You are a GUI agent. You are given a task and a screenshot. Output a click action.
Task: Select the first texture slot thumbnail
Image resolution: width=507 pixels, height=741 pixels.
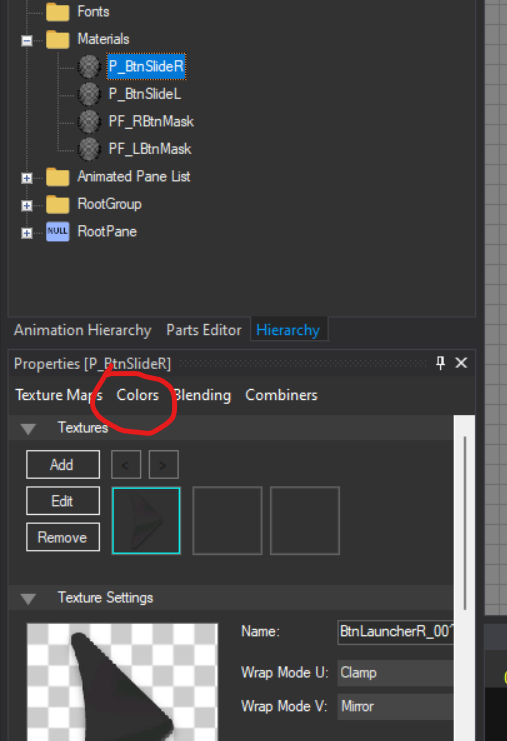tap(146, 520)
